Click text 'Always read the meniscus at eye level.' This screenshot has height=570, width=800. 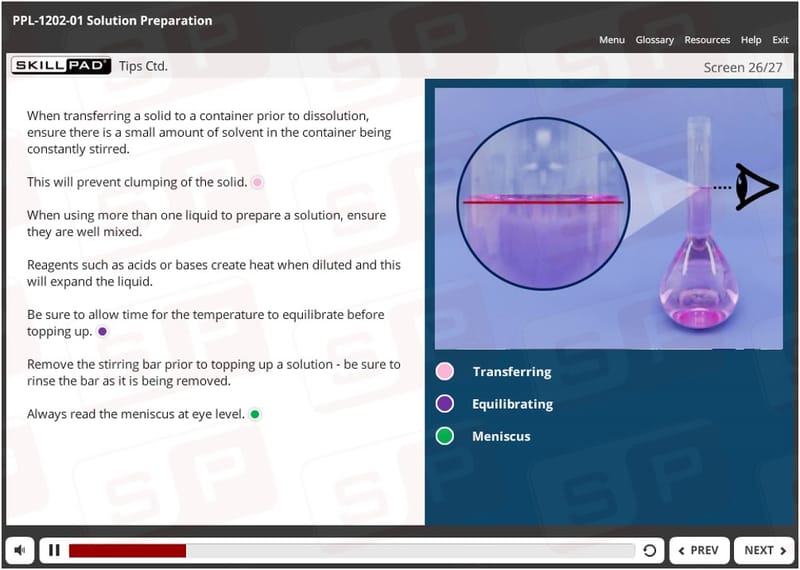click(x=136, y=414)
